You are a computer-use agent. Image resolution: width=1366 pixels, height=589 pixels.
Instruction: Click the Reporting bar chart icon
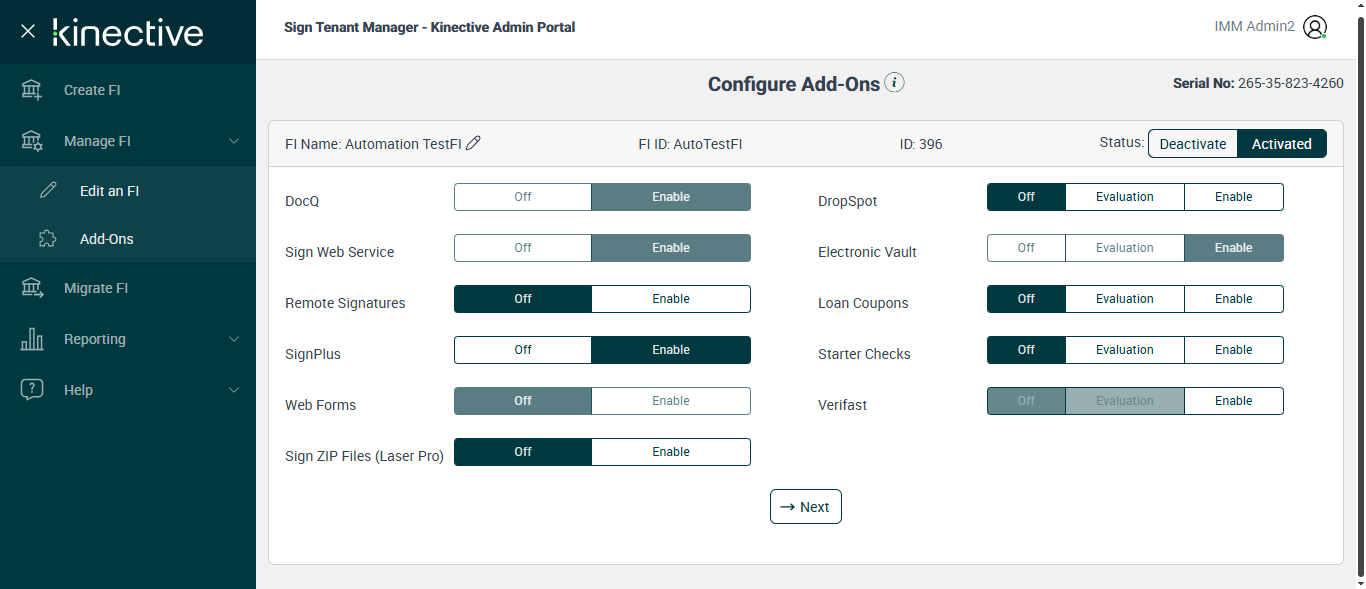(32, 339)
